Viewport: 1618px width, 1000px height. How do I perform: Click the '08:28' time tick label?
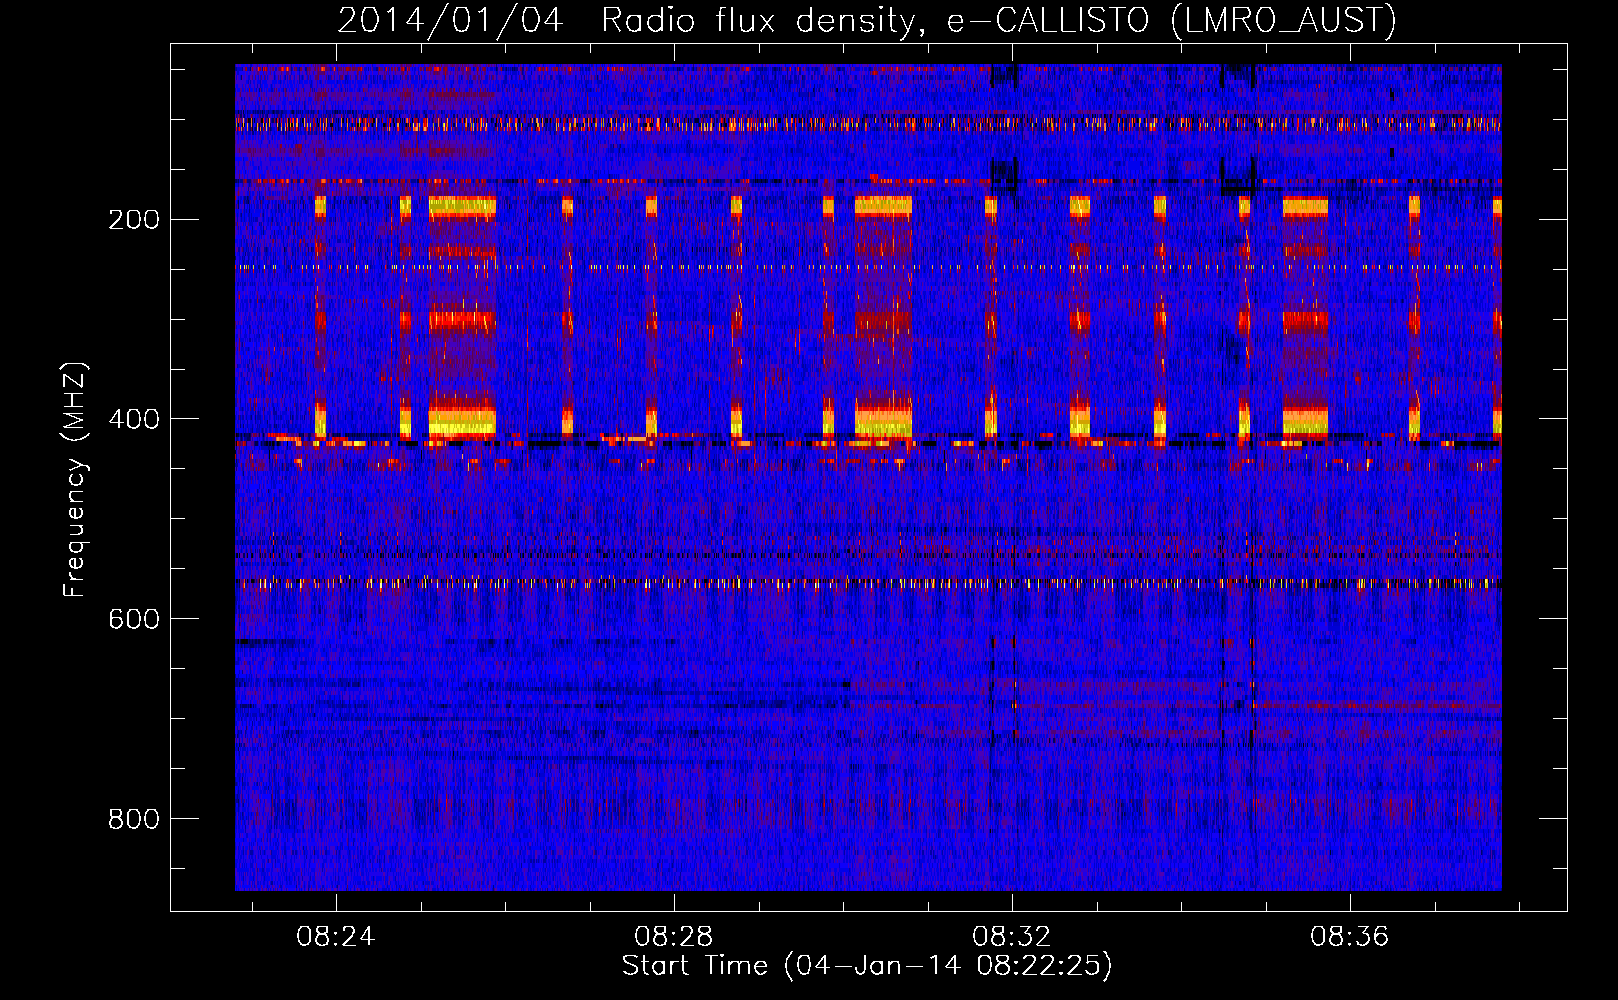[674, 936]
